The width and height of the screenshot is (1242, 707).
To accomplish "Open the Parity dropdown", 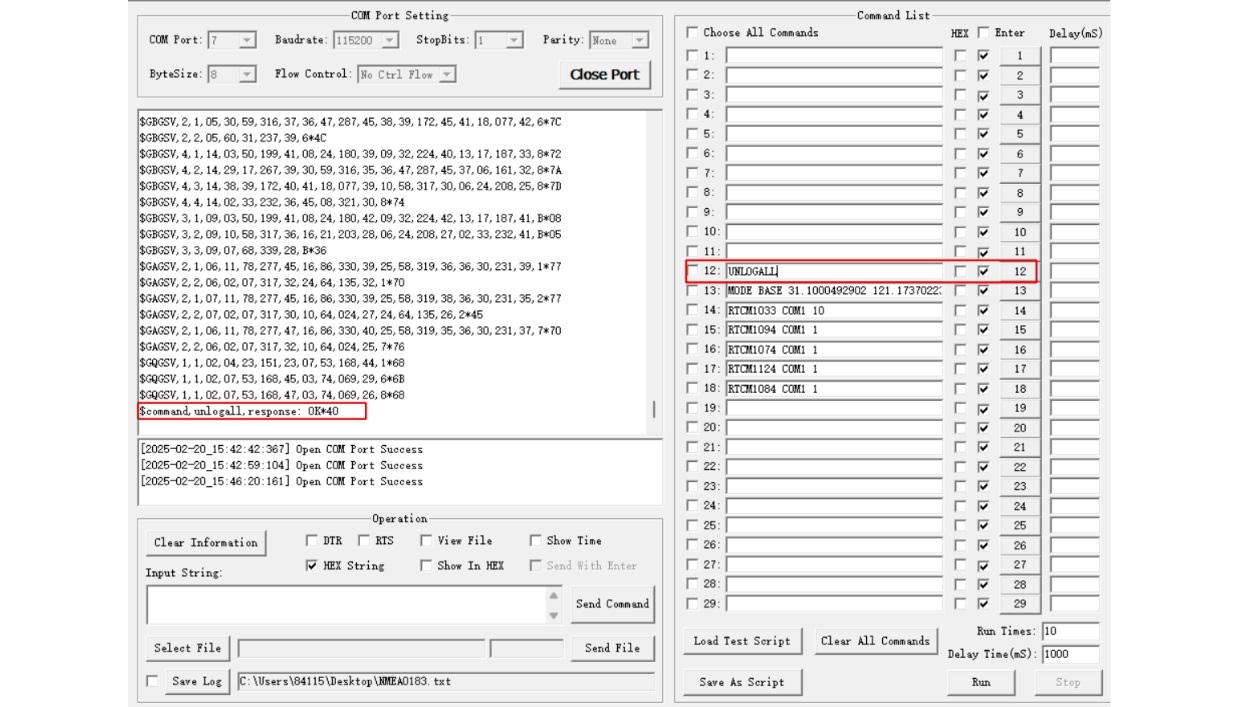I will tap(639, 41).
